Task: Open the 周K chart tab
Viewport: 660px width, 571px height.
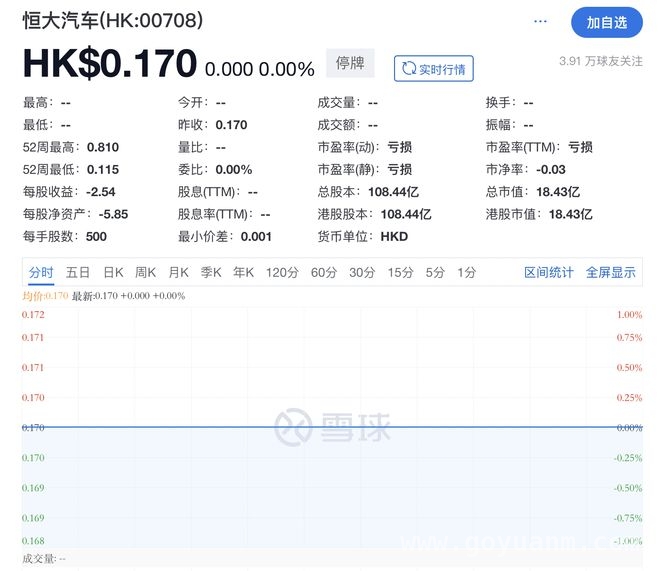Action: point(145,273)
